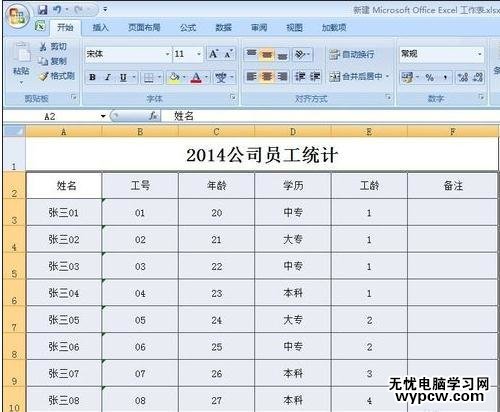Open the 常规 number format dropdown
Image resolution: width=500 pixels, height=412 pixels.
coord(479,54)
